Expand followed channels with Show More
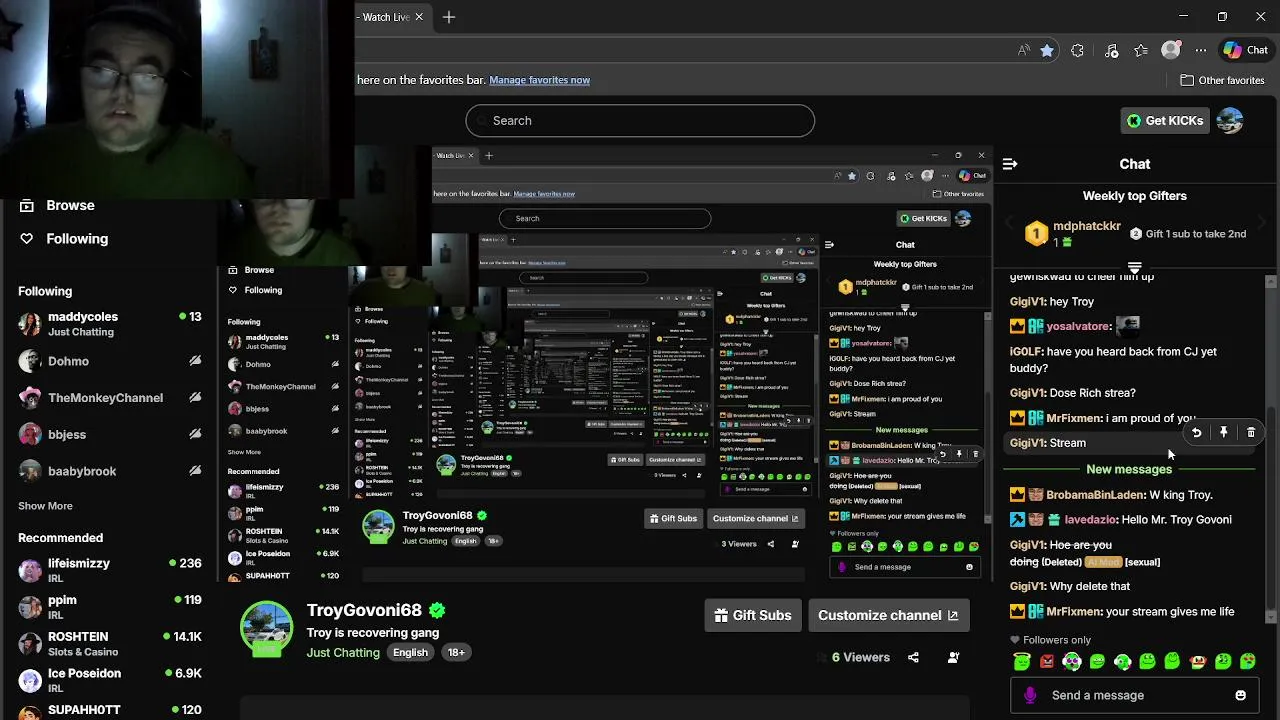 pyautogui.click(x=45, y=506)
